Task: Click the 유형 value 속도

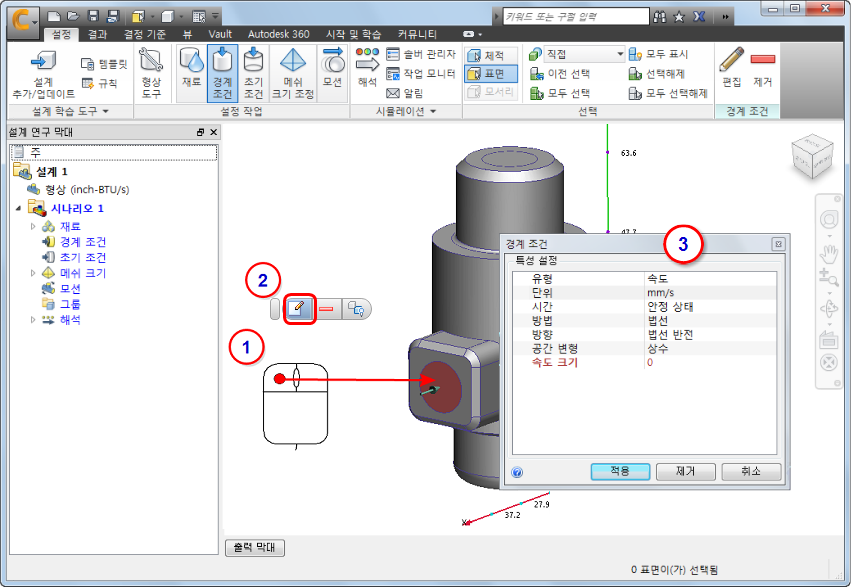Action: pos(657,279)
